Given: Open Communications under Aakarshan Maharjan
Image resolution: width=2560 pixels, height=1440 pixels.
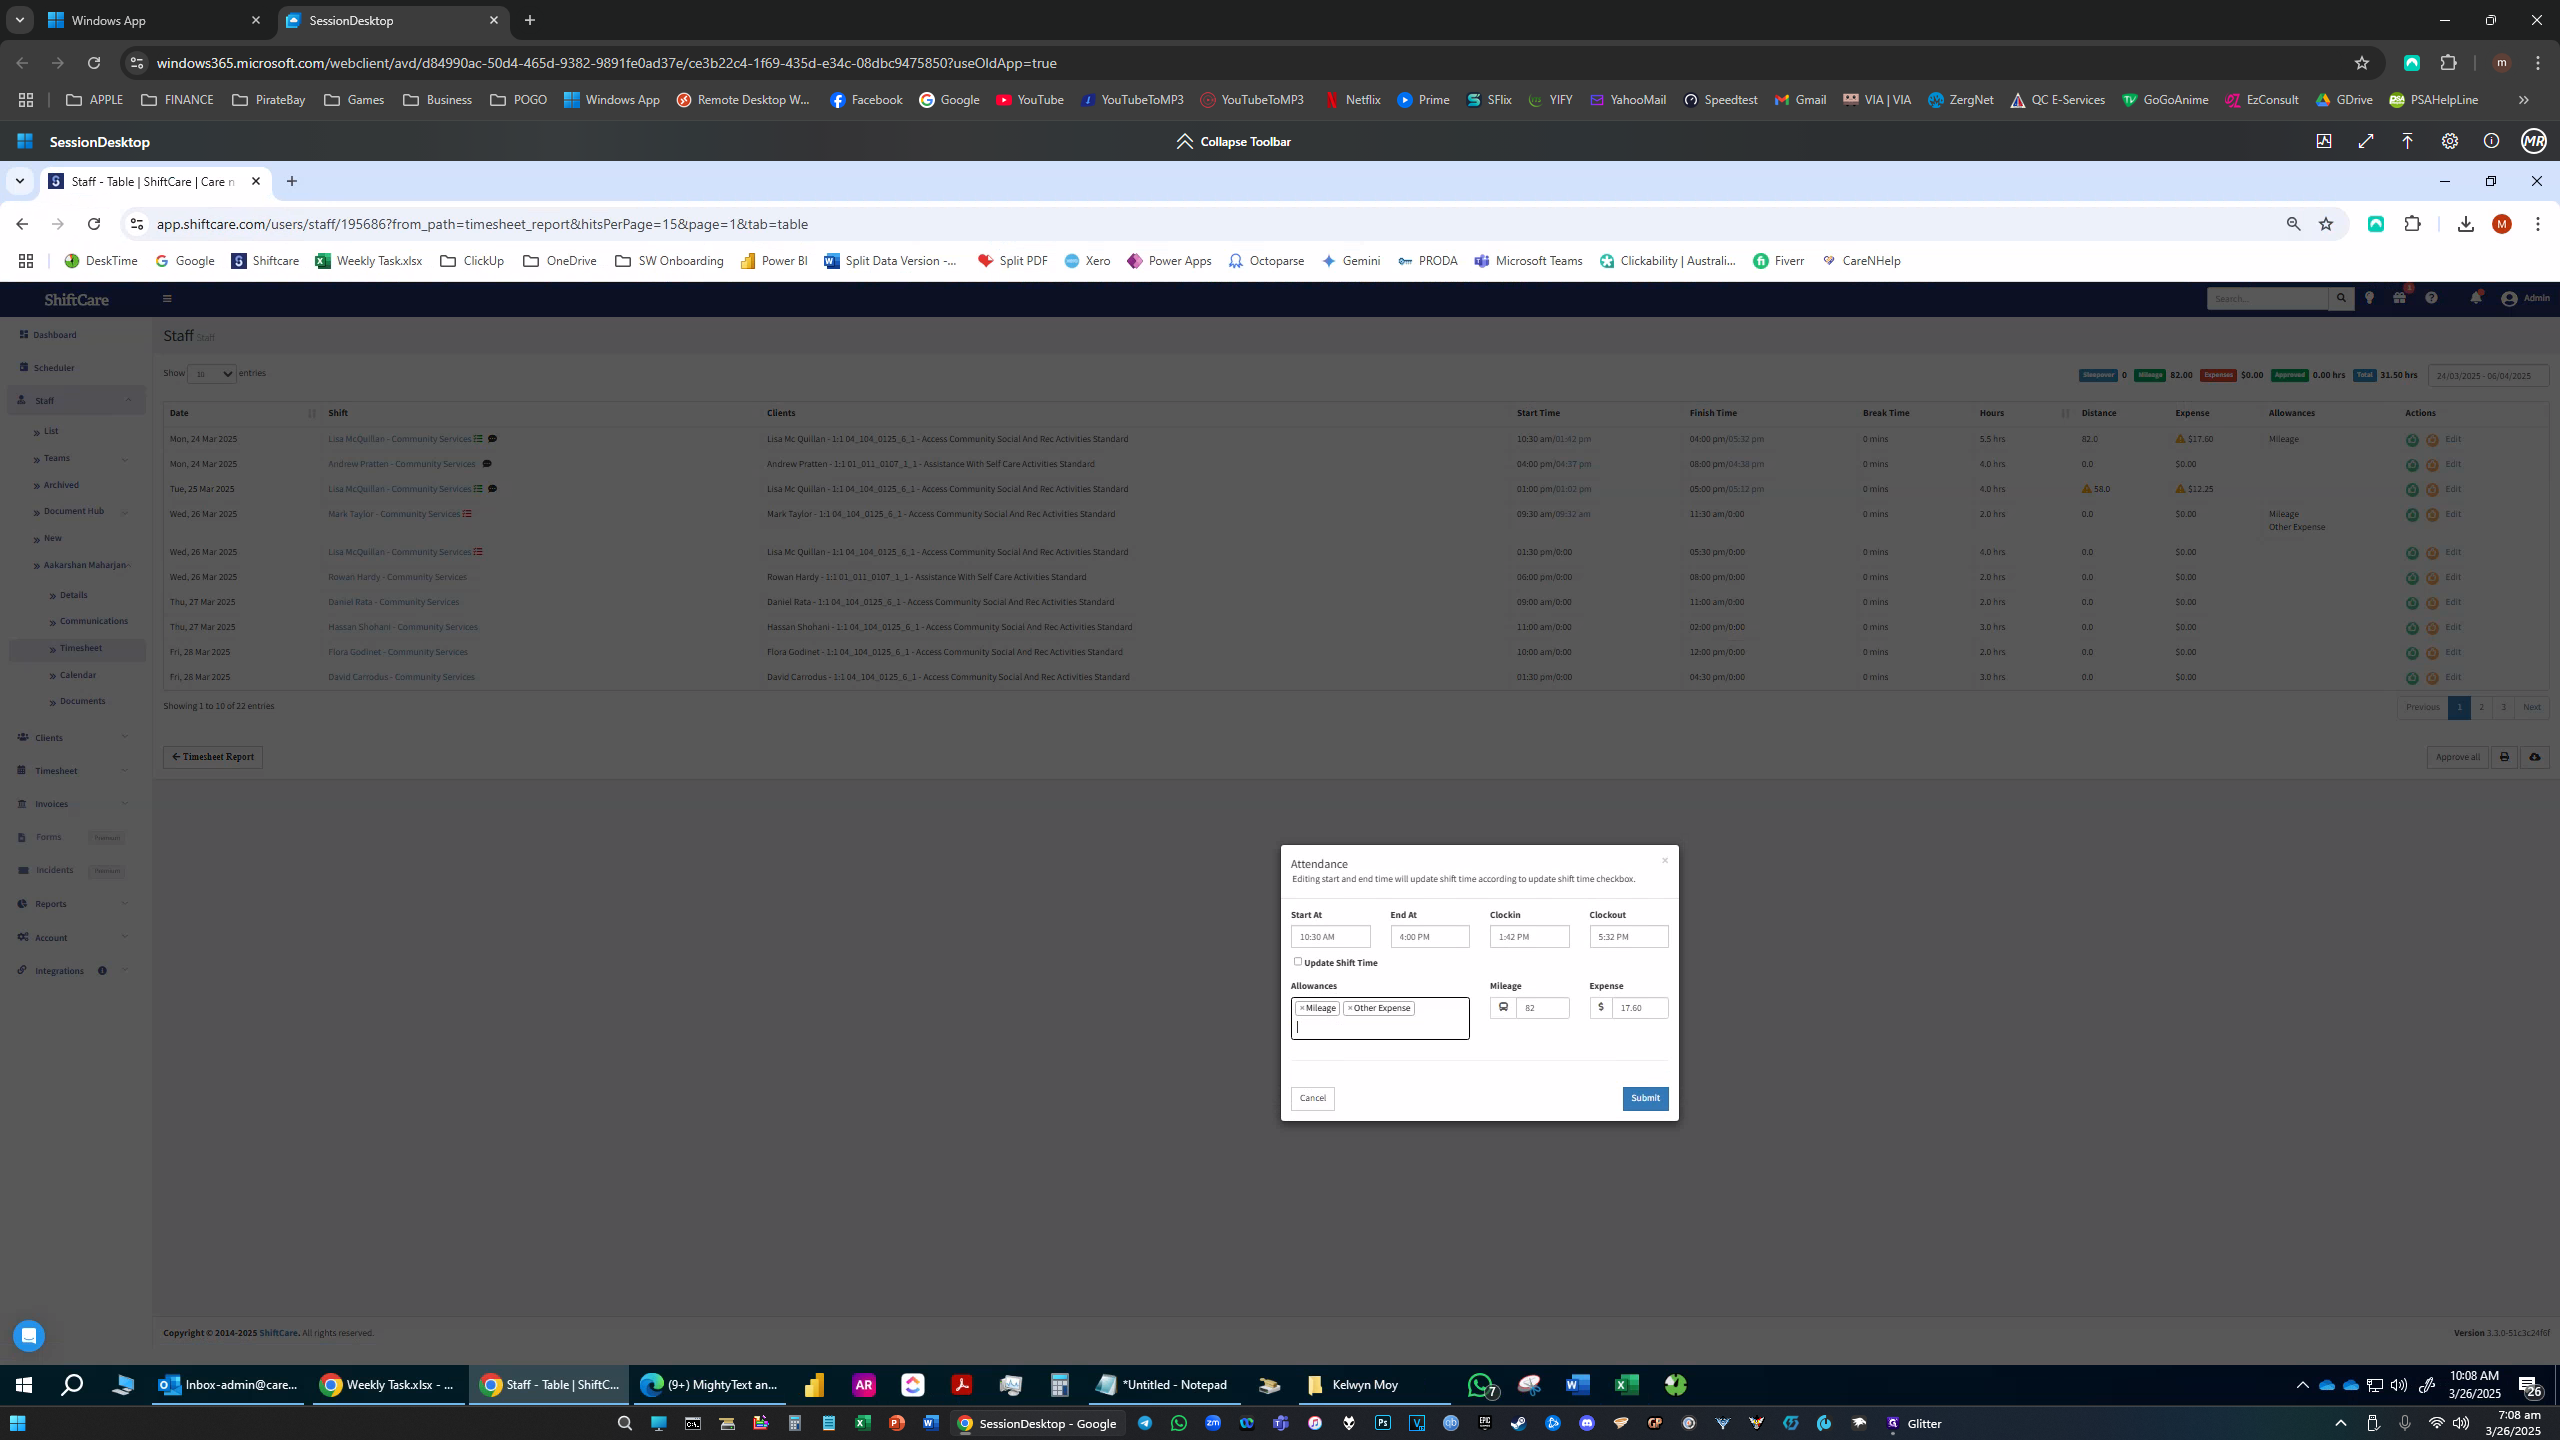Looking at the screenshot, I should coord(93,621).
